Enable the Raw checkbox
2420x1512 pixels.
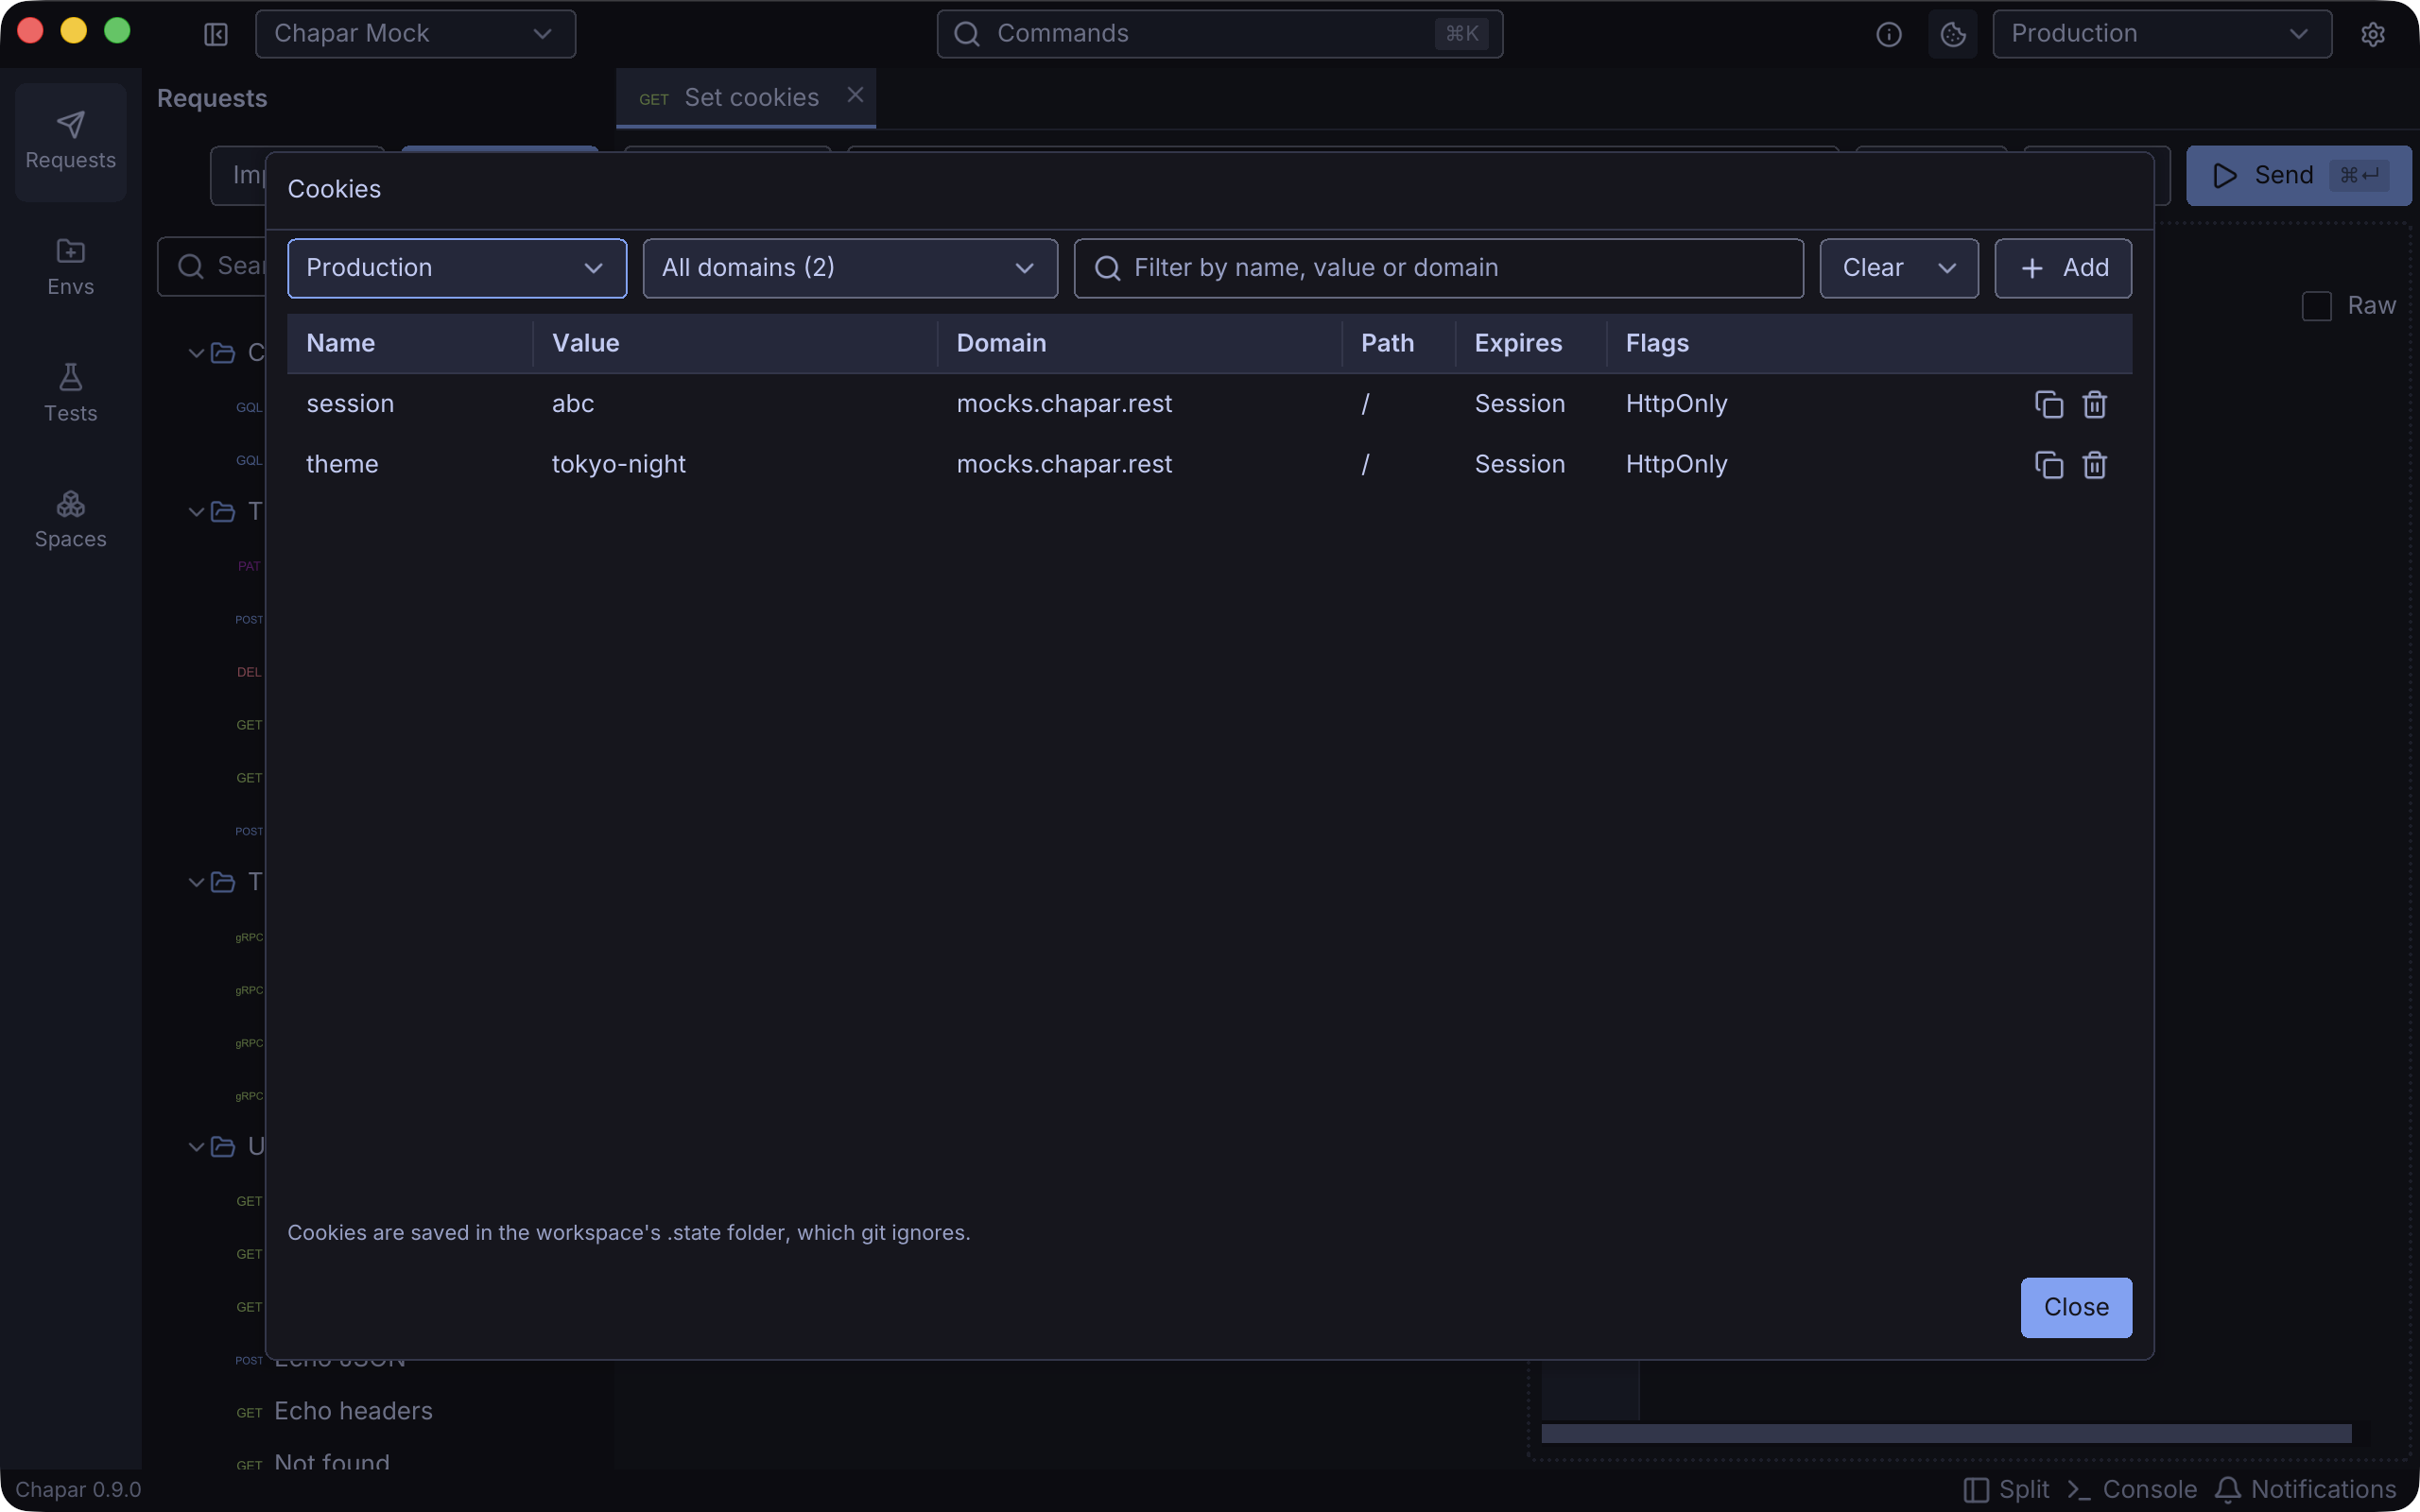coord(2316,306)
